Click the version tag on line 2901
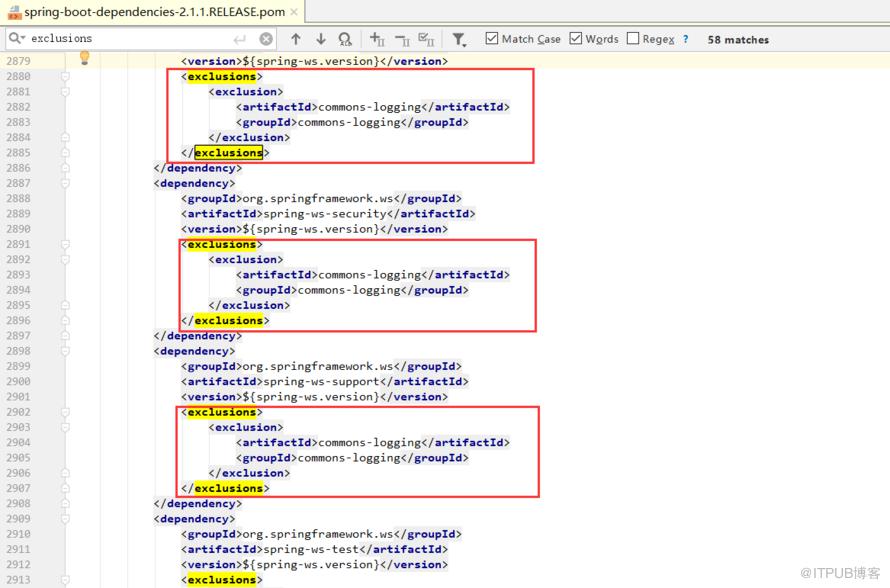This screenshot has width=890, height=588. 314,397
